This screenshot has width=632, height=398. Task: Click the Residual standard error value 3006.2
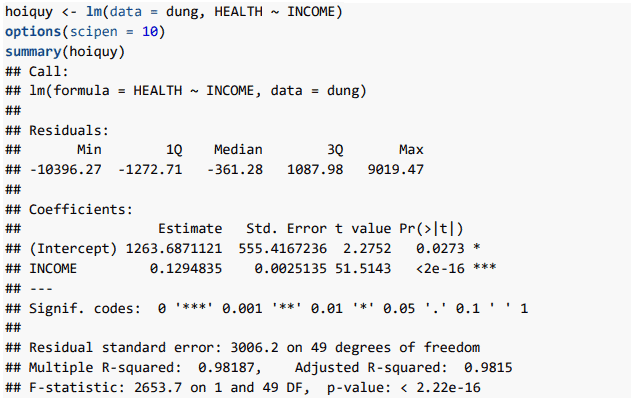254,347
